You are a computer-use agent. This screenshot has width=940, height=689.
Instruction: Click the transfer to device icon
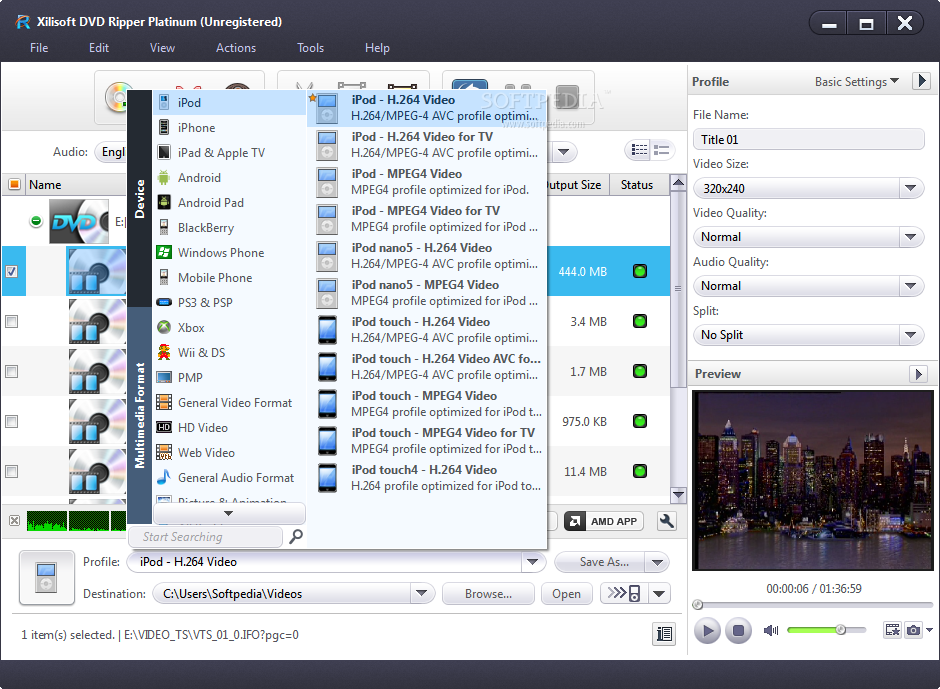tap(623, 594)
